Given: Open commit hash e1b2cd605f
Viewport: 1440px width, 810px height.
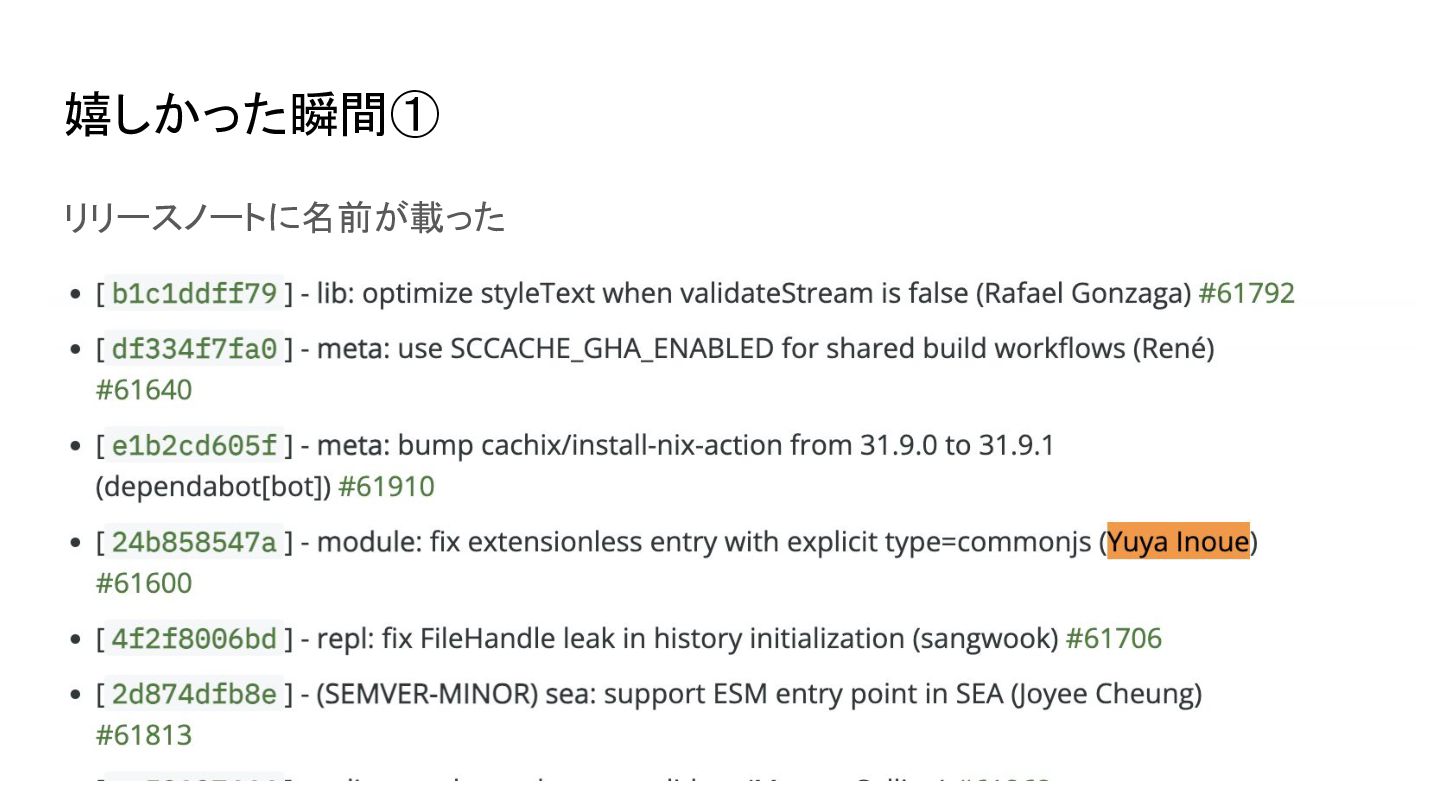Looking at the screenshot, I should [x=194, y=445].
